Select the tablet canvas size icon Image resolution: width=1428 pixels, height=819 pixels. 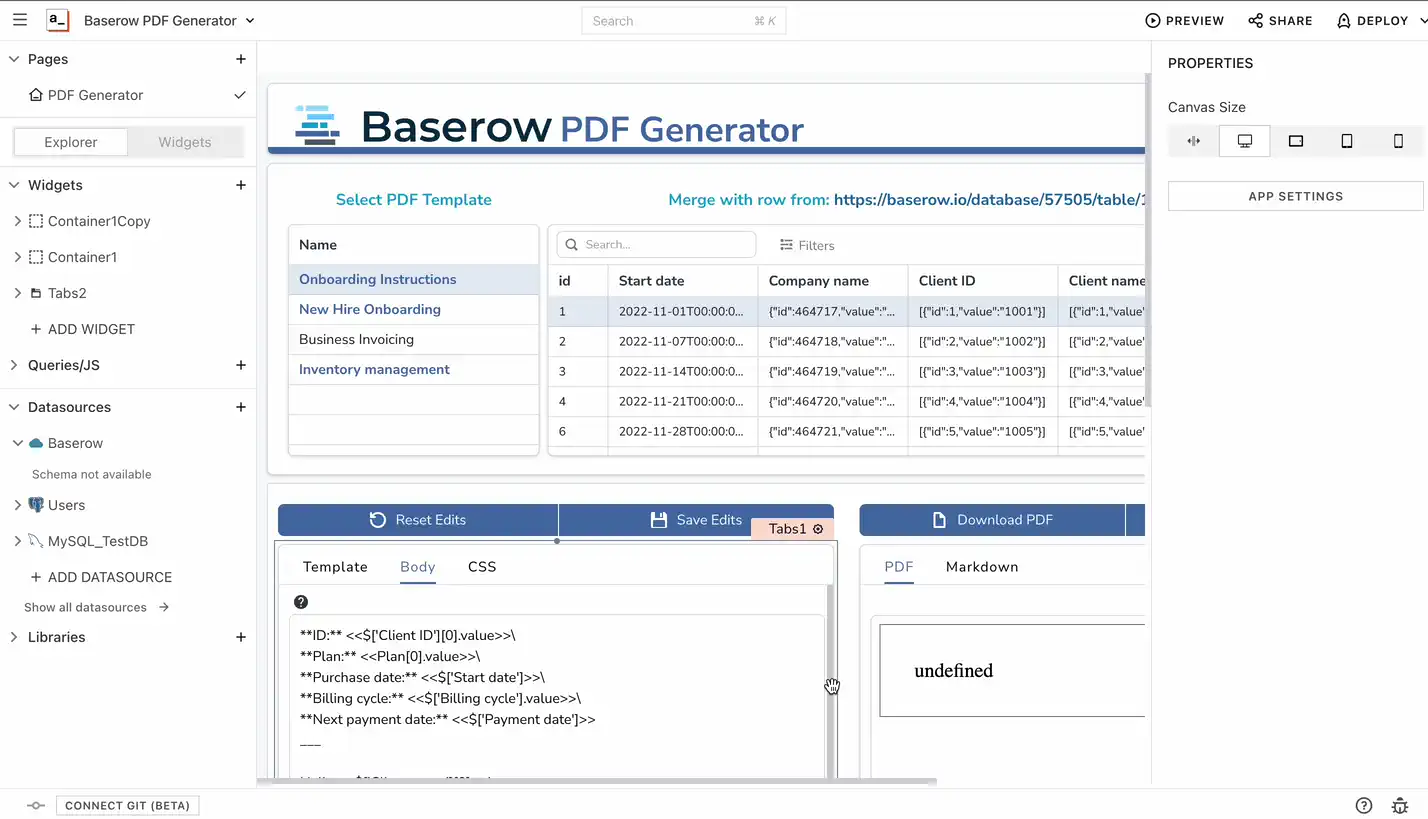pyautogui.click(x=1347, y=140)
